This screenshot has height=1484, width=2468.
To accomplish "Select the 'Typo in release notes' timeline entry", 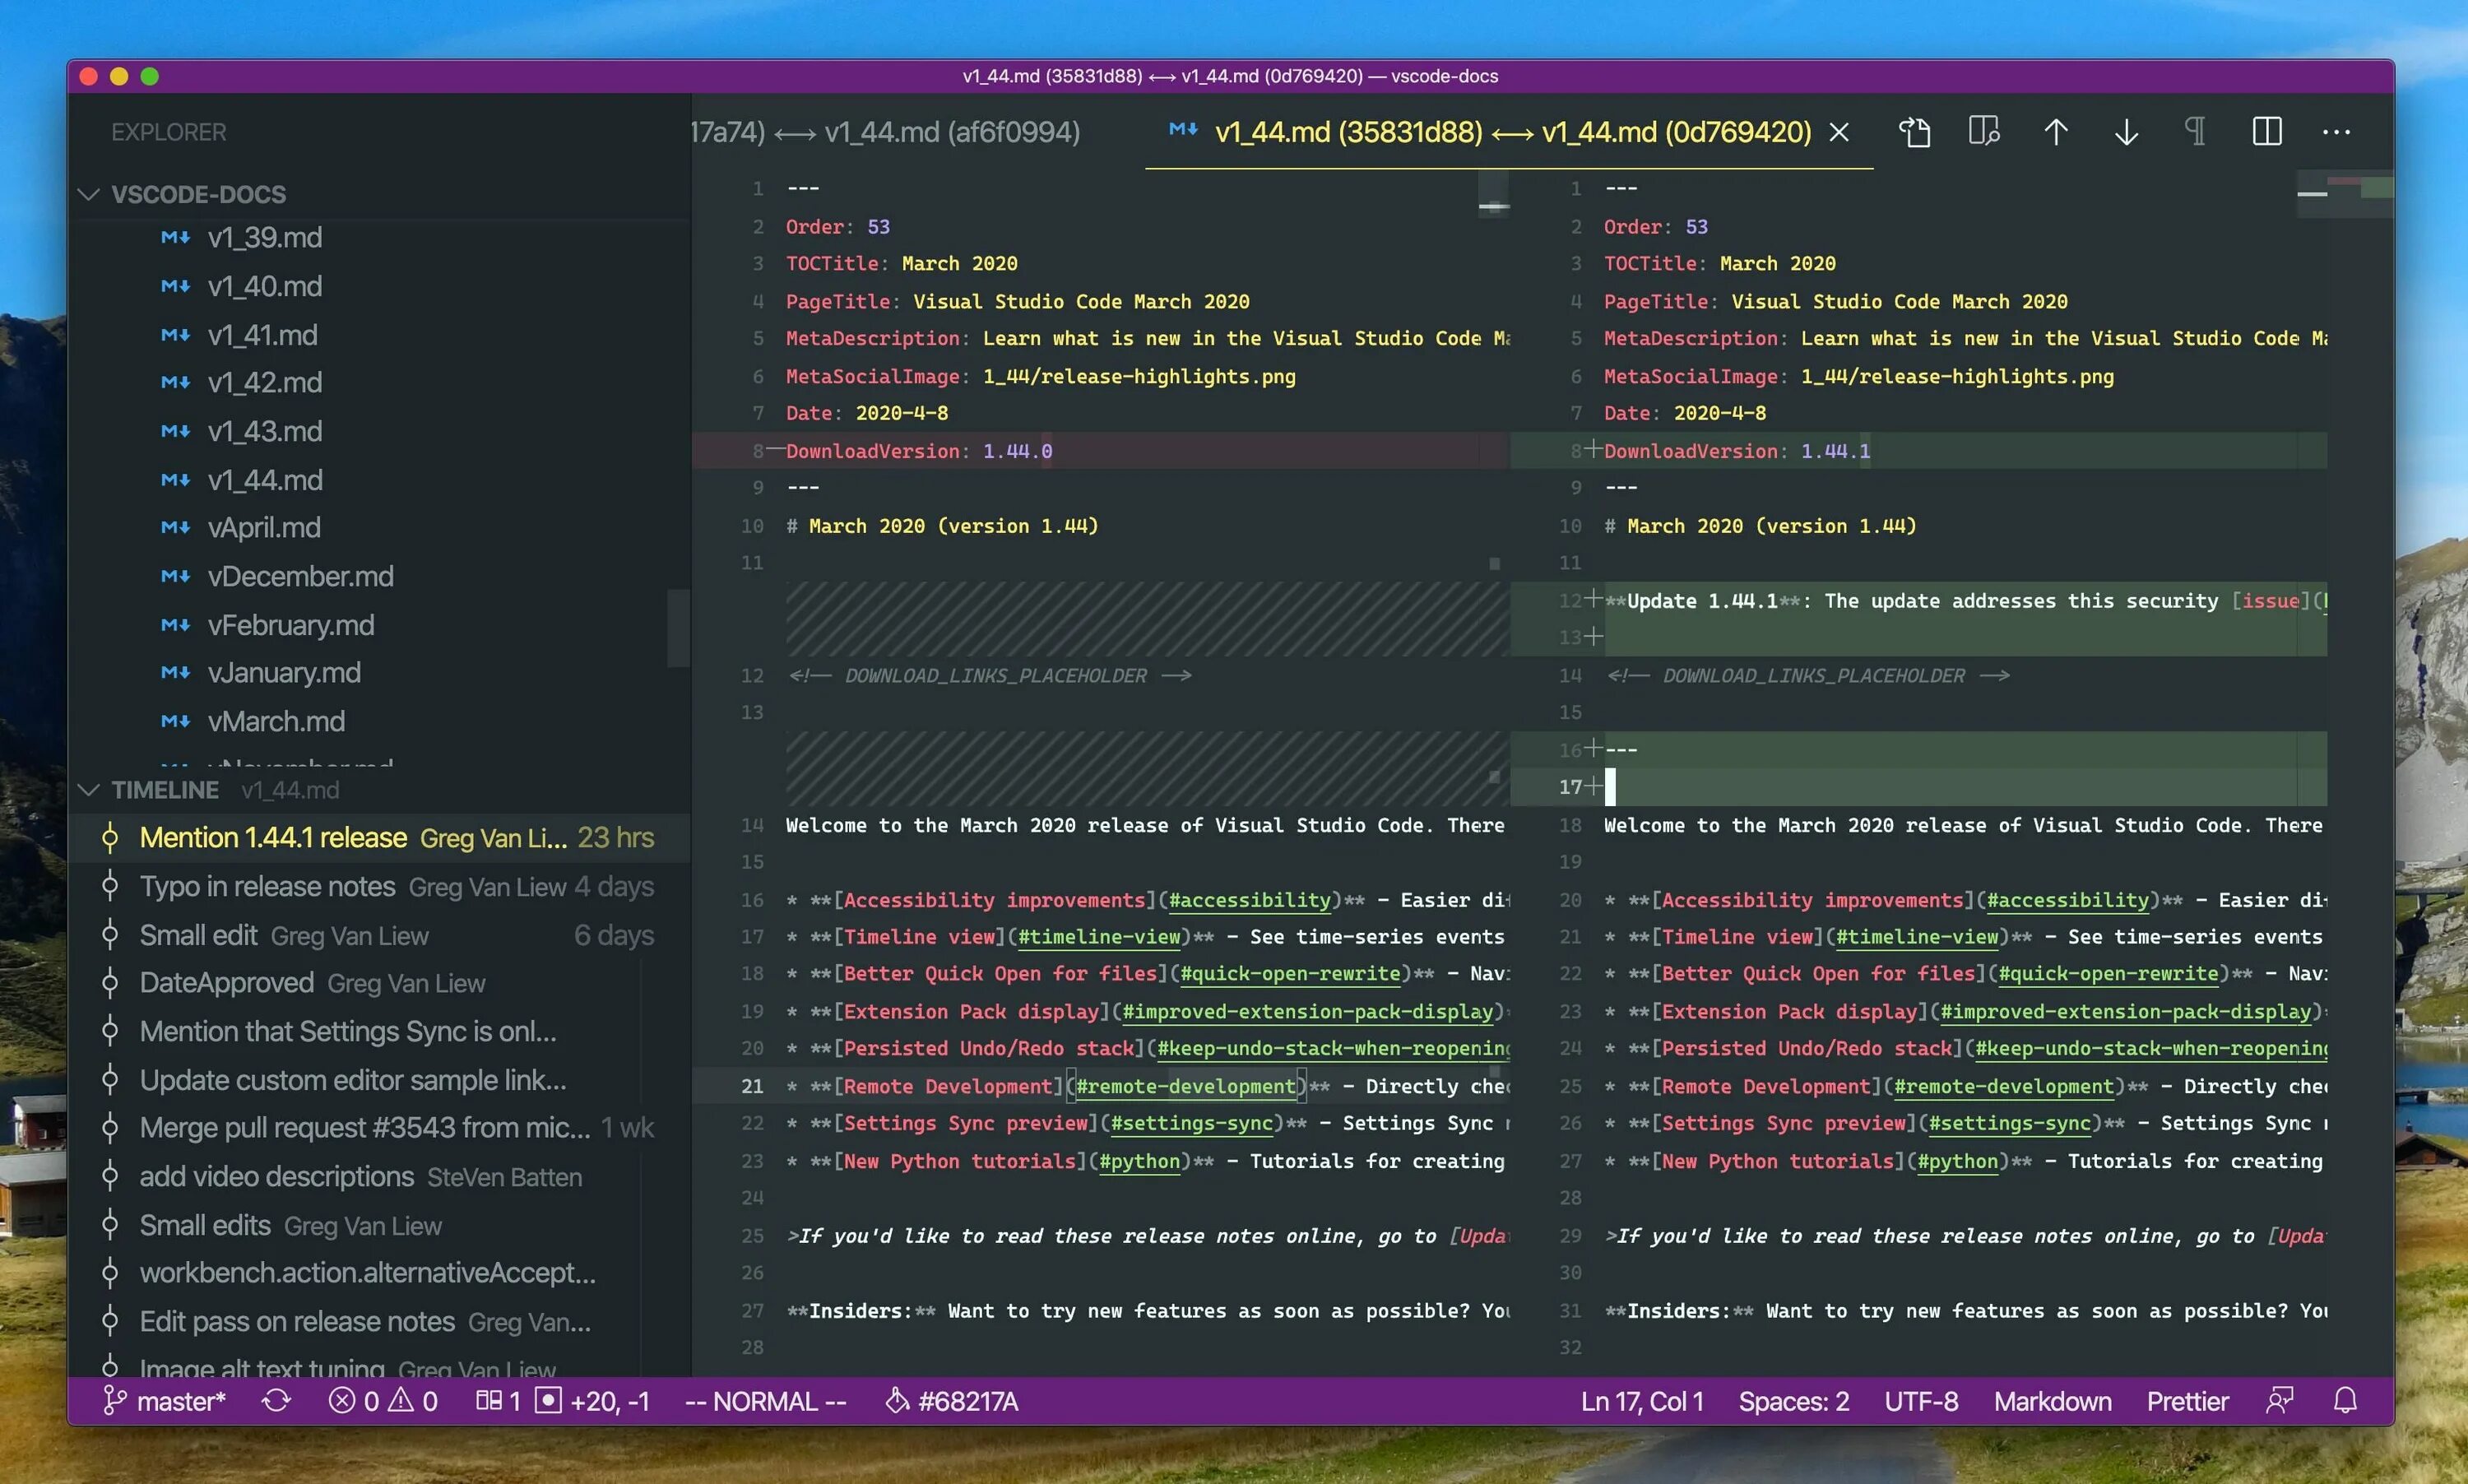I will point(268,887).
